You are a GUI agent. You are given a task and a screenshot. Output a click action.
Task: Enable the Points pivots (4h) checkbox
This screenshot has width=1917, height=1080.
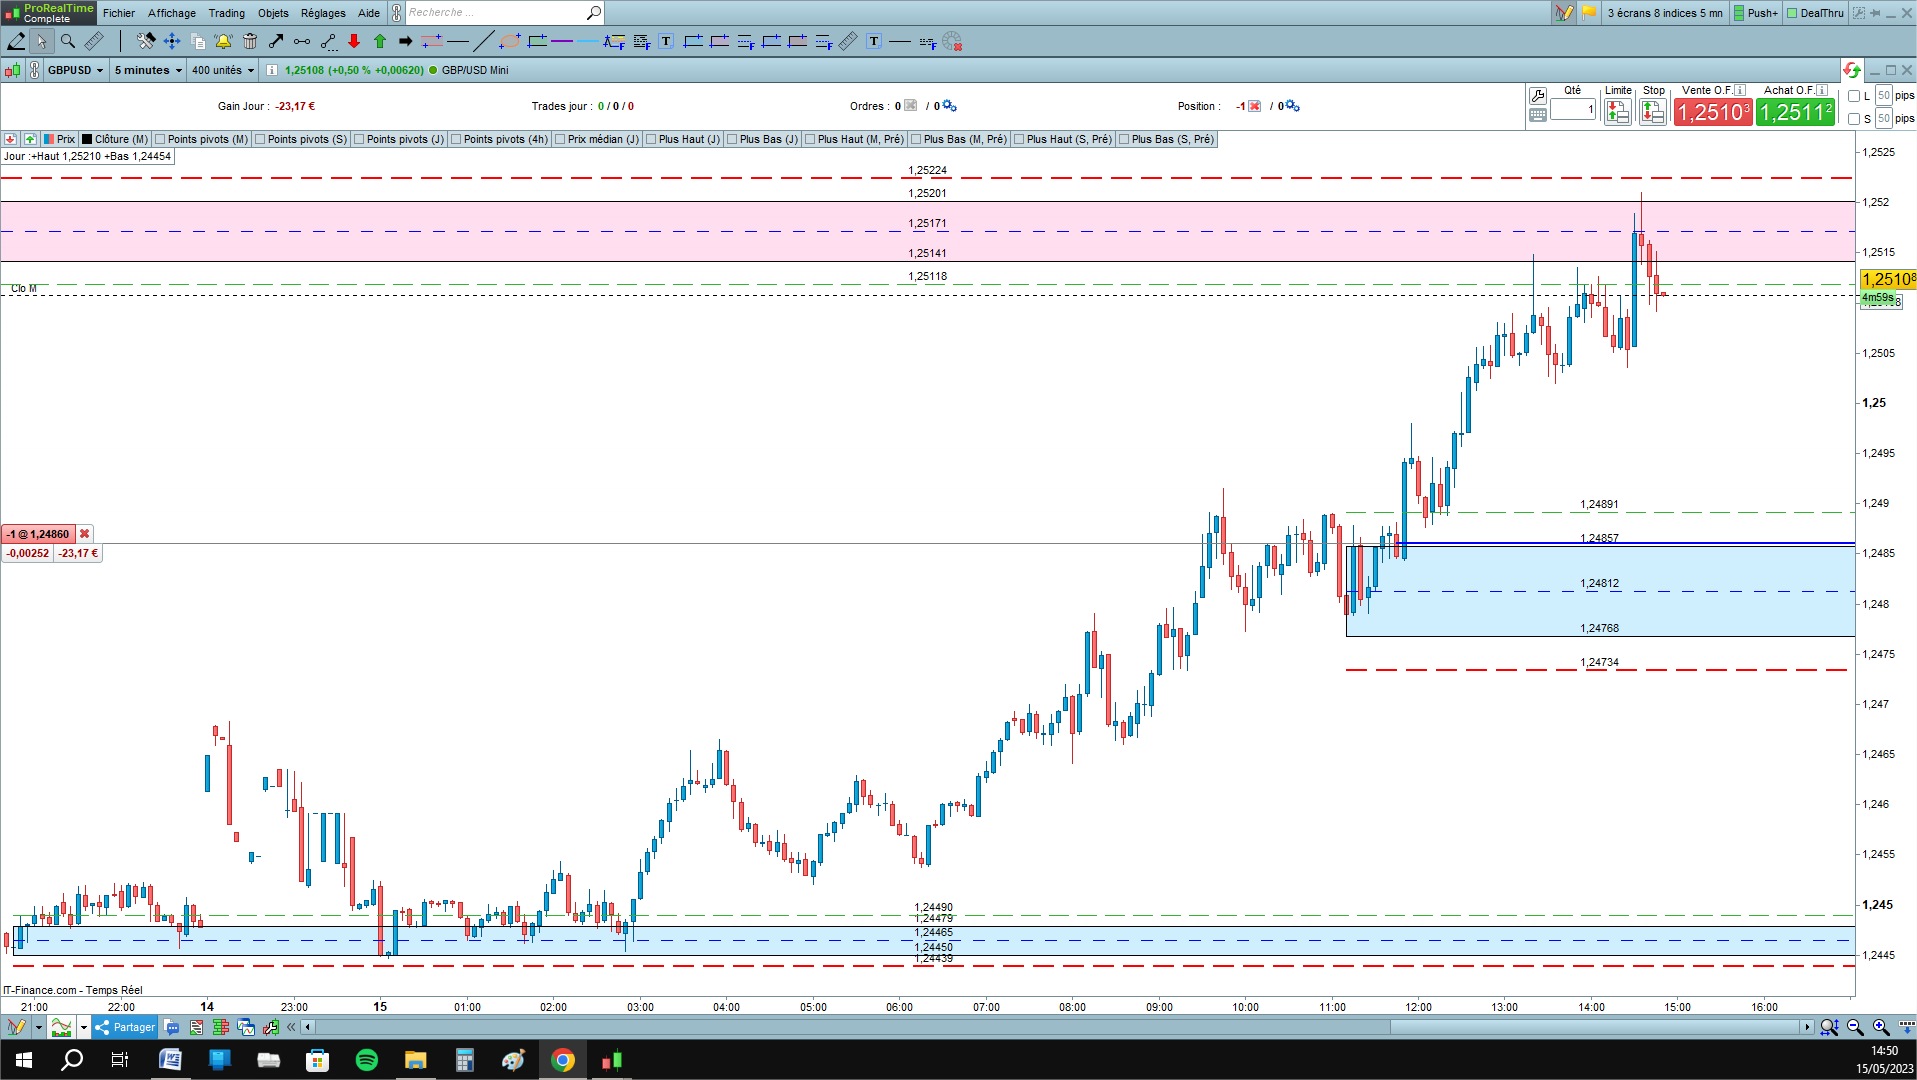pyautogui.click(x=456, y=139)
